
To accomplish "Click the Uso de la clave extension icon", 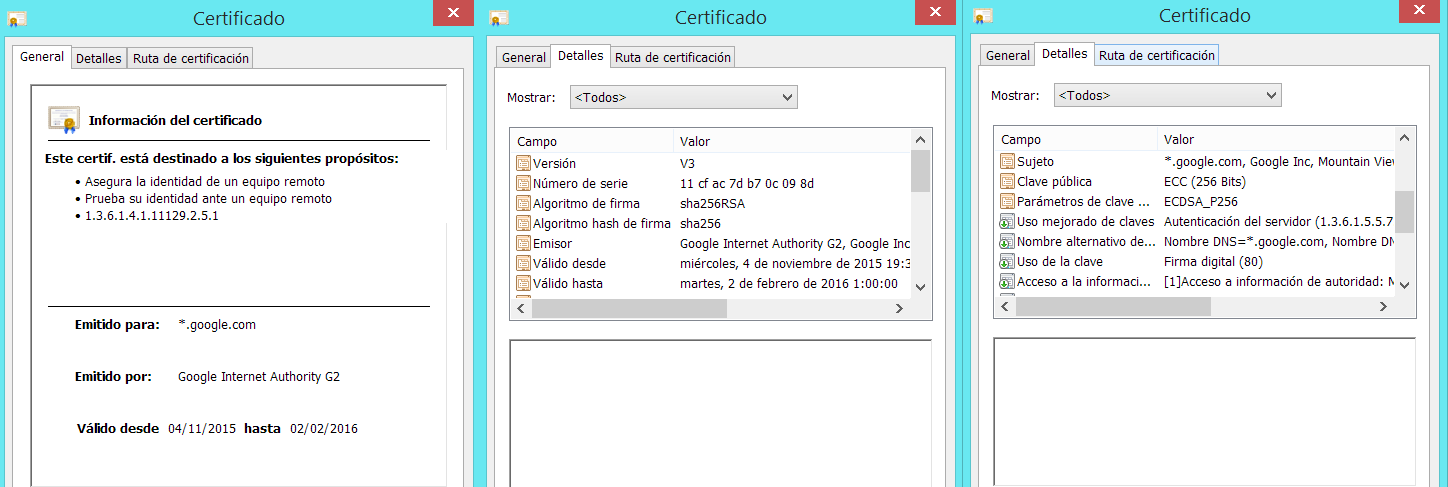I will 1007,261.
